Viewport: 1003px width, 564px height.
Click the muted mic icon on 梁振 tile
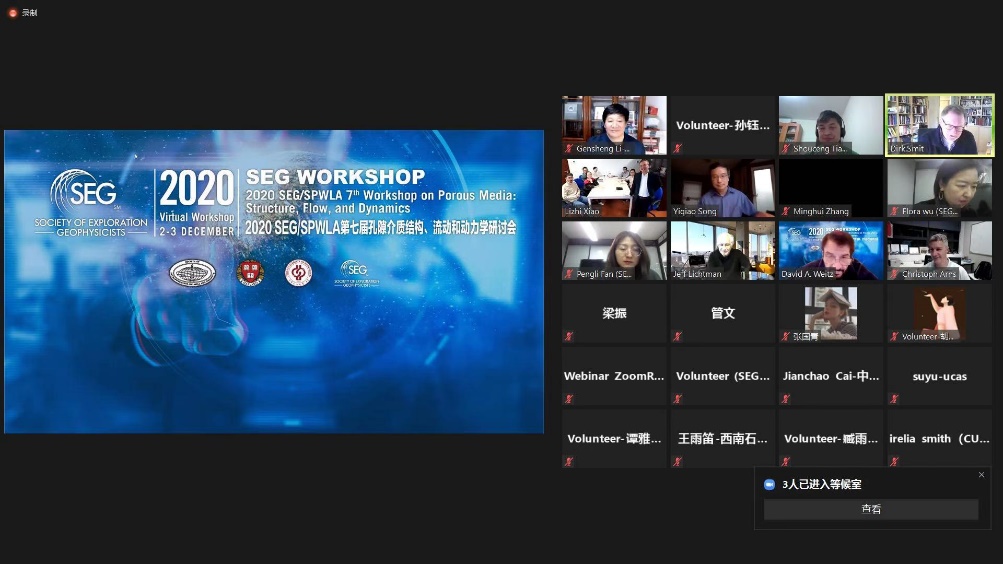(x=569, y=337)
